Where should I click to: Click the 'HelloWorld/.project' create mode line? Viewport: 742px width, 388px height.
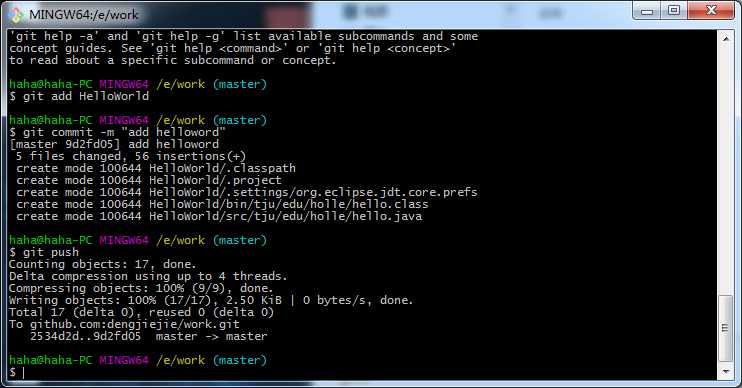click(149, 180)
